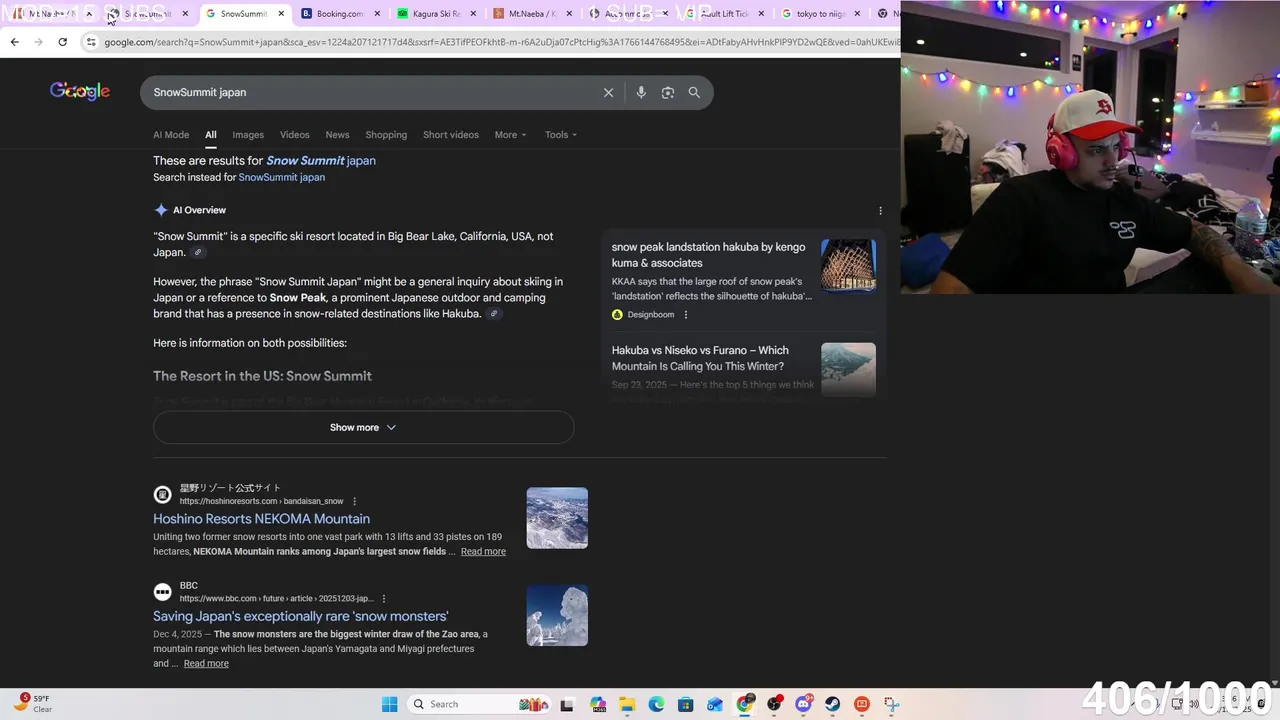
Task: Close the SnowSummit browser tab
Action: tap(281, 14)
